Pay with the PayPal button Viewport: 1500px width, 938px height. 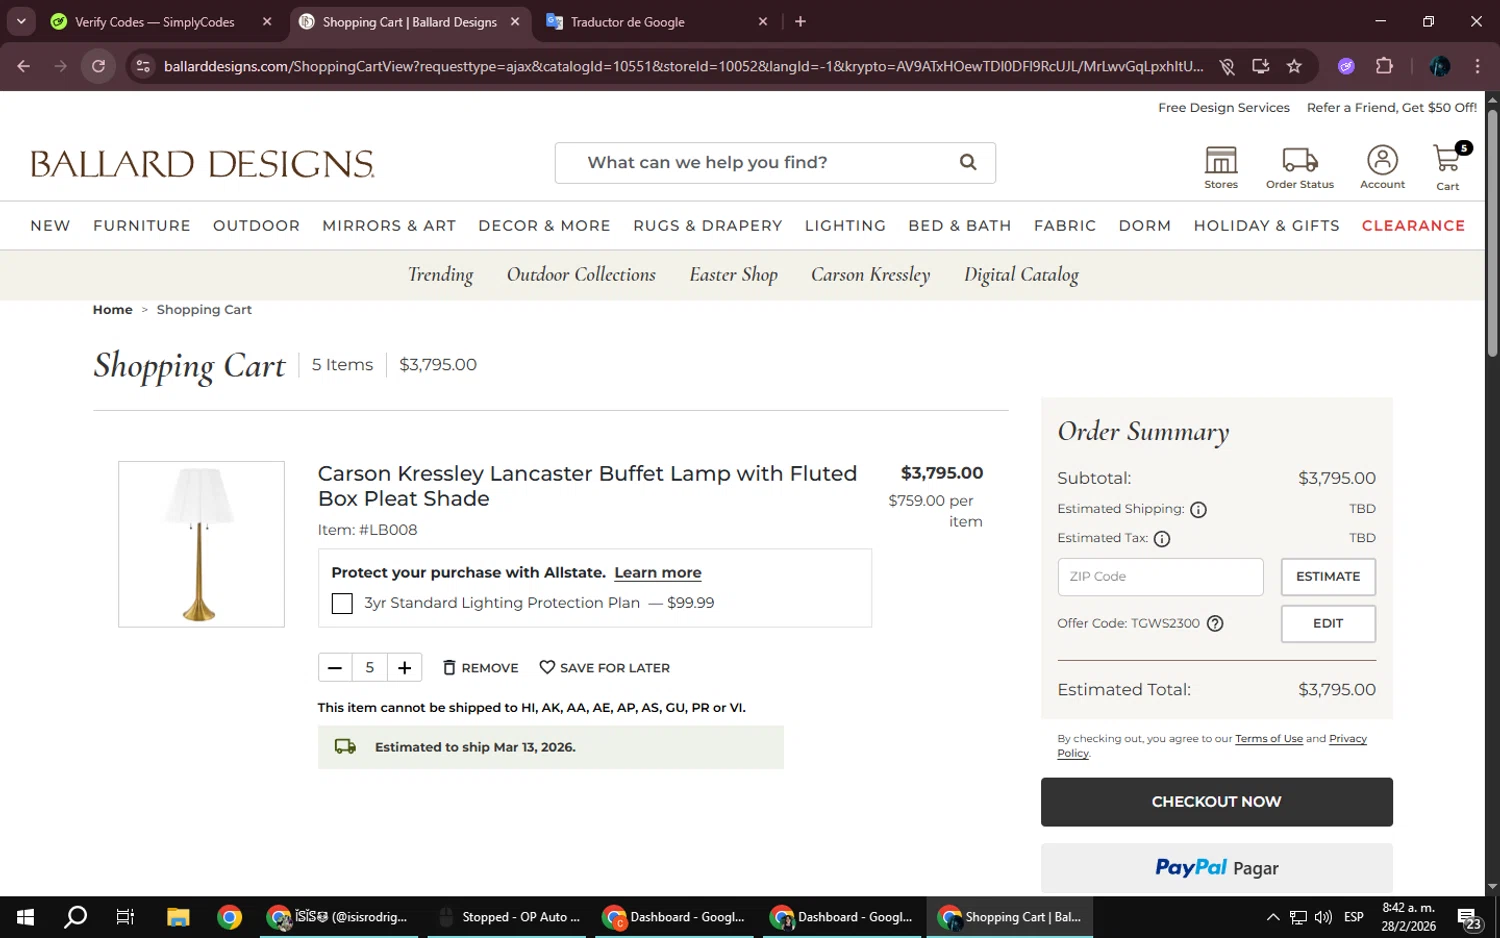click(1216, 868)
